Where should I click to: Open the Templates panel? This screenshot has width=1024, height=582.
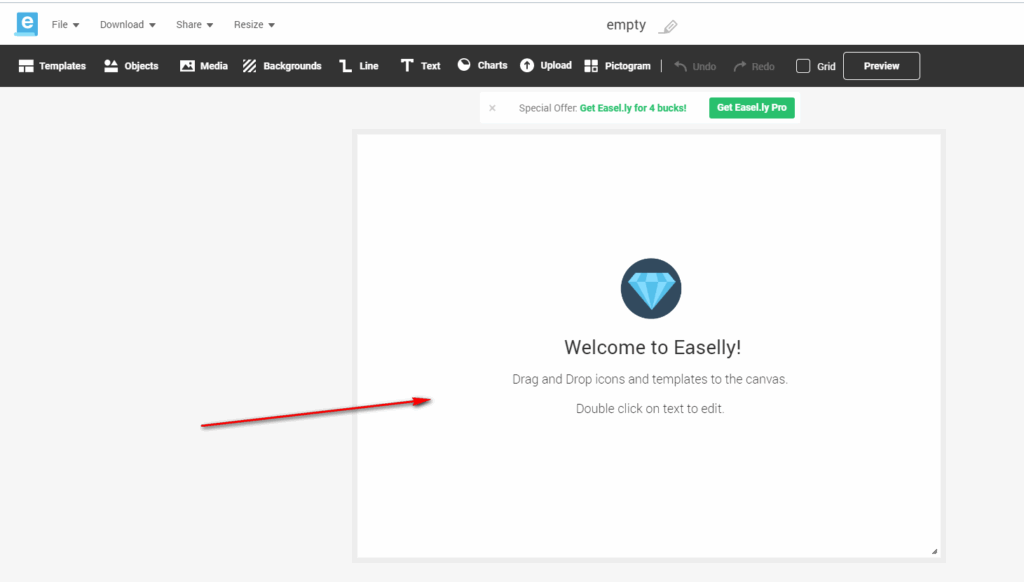52,66
